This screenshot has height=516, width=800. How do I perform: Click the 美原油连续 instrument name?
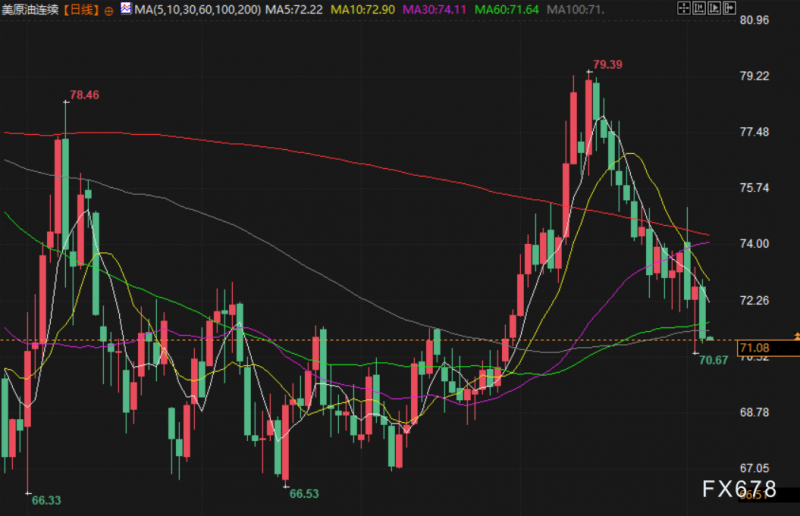[30, 10]
